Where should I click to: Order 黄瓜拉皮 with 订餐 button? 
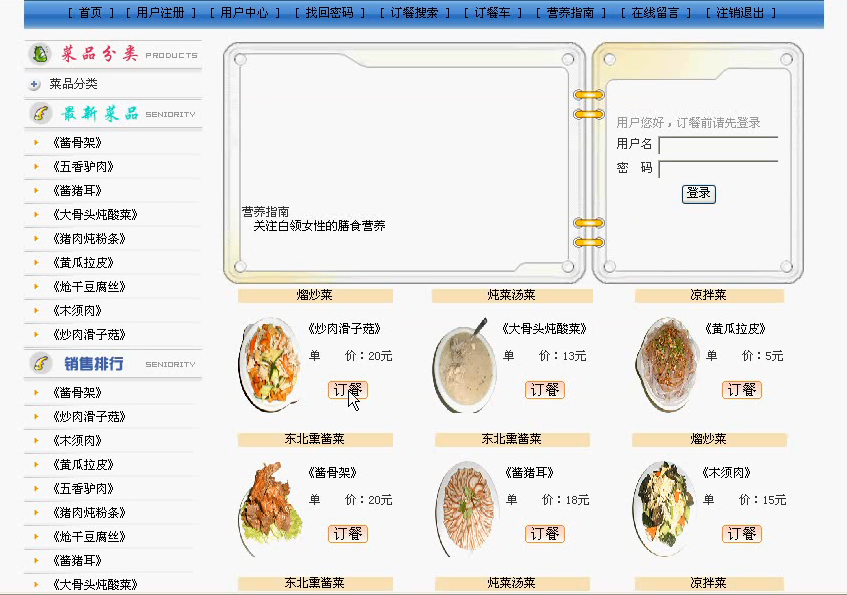tap(742, 390)
